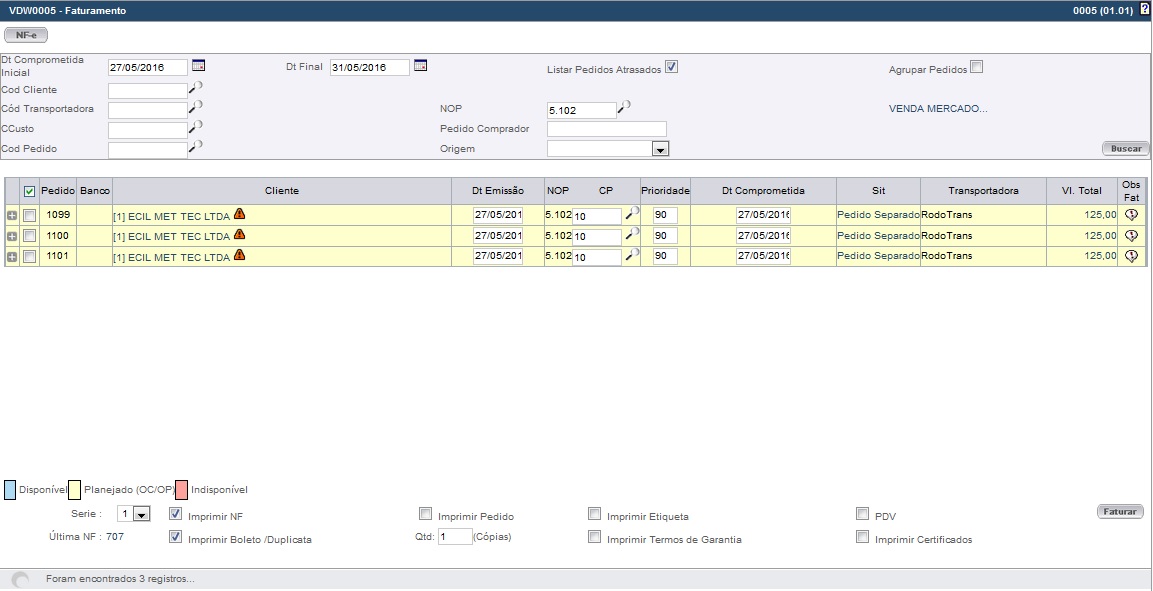Click the NF-e button
The width and height of the screenshot is (1153, 591).
[x=25, y=36]
